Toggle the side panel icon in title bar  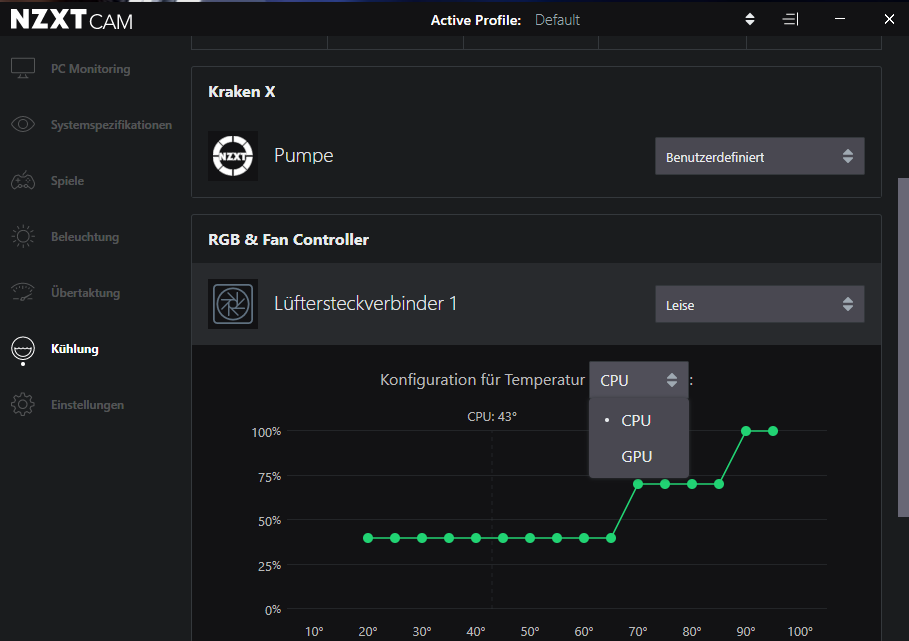tap(791, 20)
